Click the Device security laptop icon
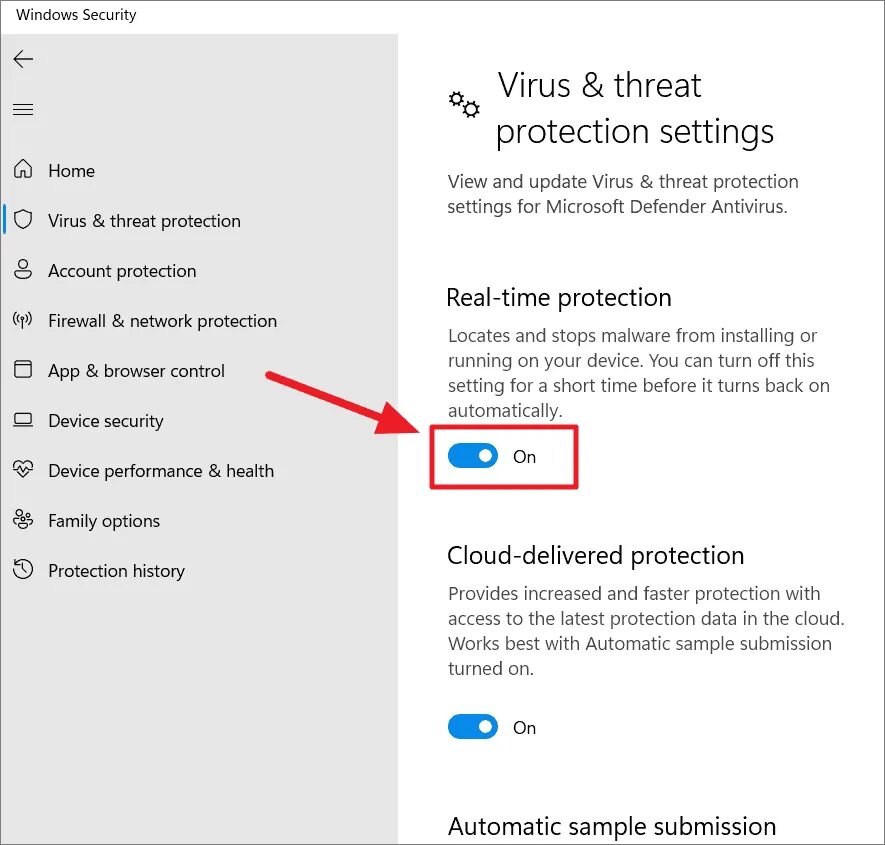 (x=23, y=420)
